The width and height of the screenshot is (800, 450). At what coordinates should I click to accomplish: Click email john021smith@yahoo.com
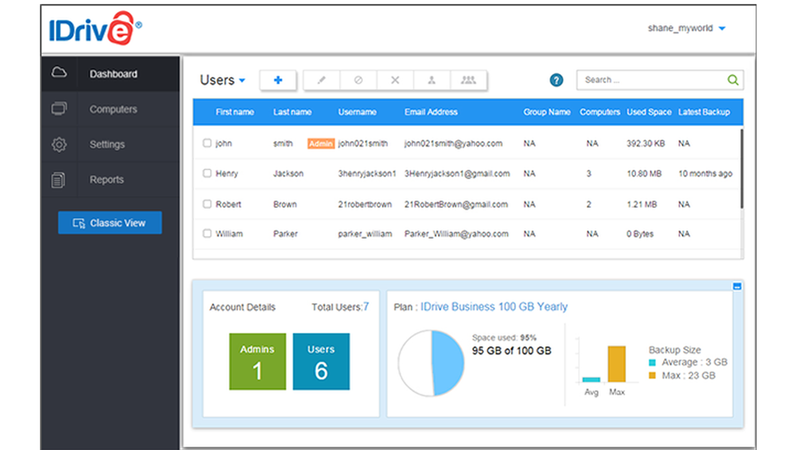(454, 144)
